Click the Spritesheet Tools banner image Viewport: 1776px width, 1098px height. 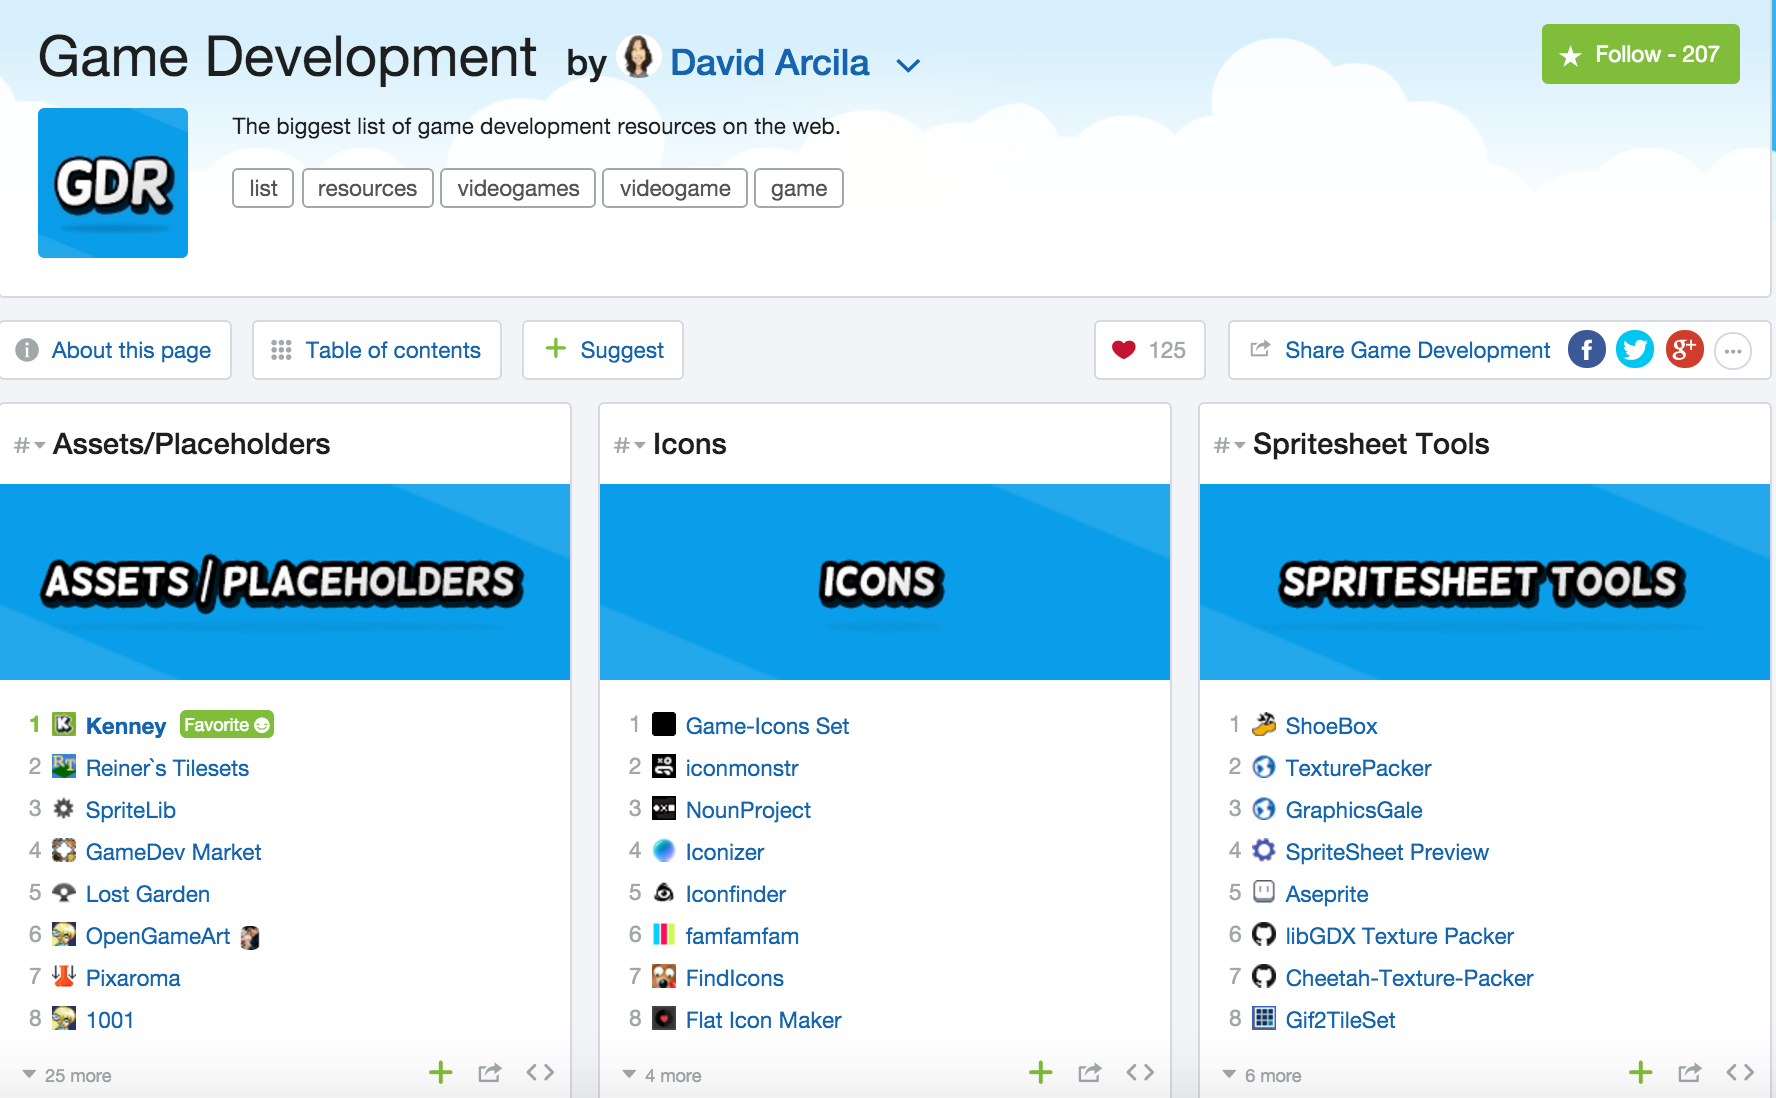point(1485,582)
